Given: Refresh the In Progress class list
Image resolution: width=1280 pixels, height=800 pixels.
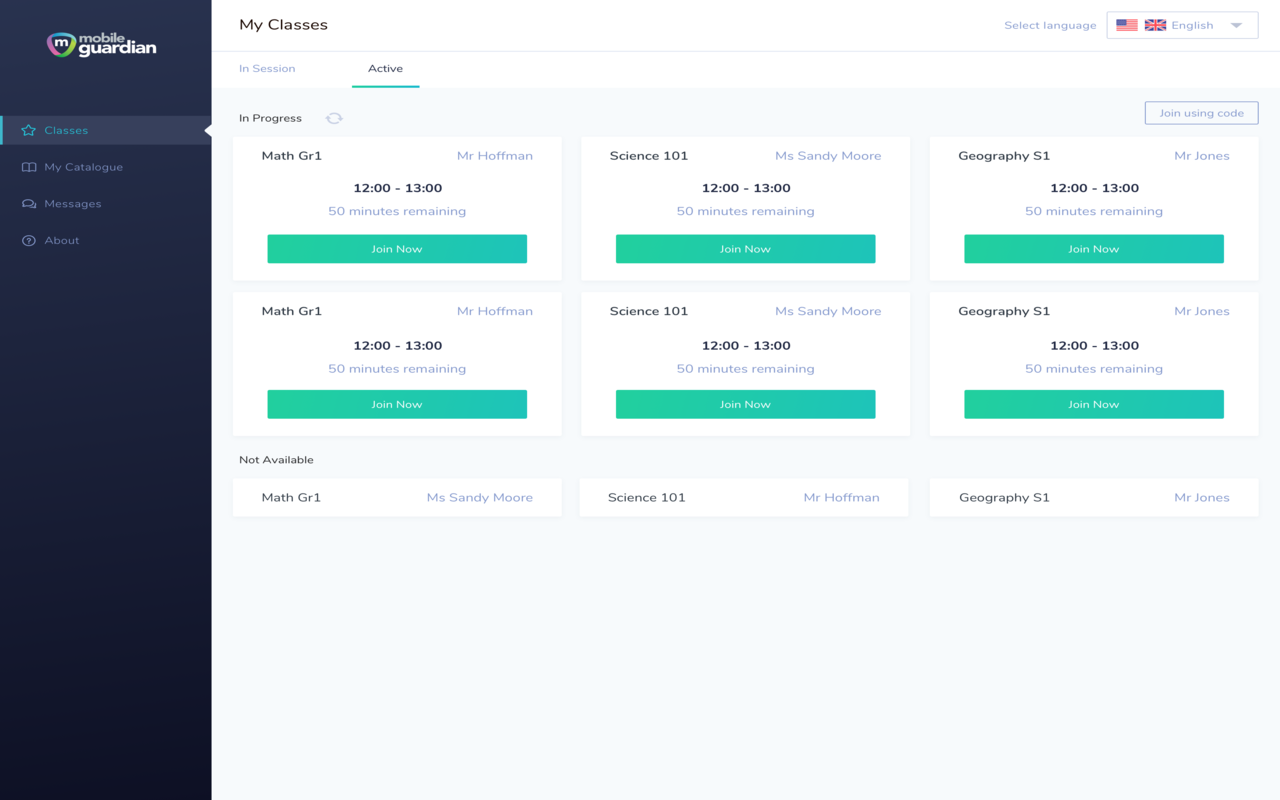Looking at the screenshot, I should click(x=334, y=118).
